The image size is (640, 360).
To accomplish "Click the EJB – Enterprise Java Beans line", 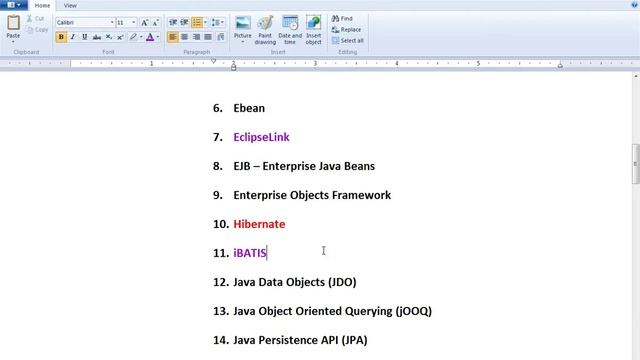I will [x=304, y=166].
